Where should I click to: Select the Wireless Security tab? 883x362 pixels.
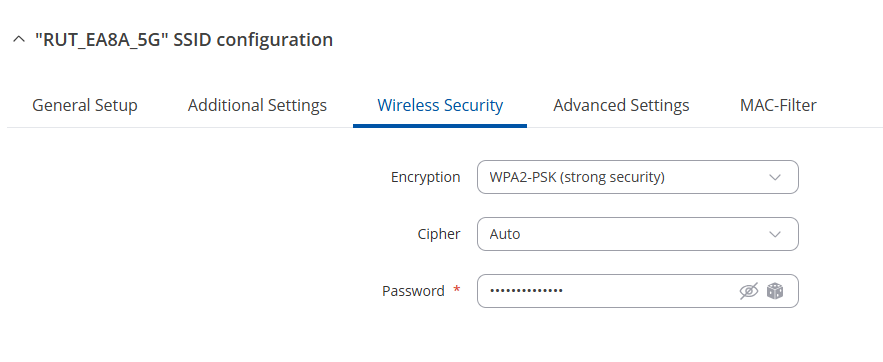tap(440, 105)
